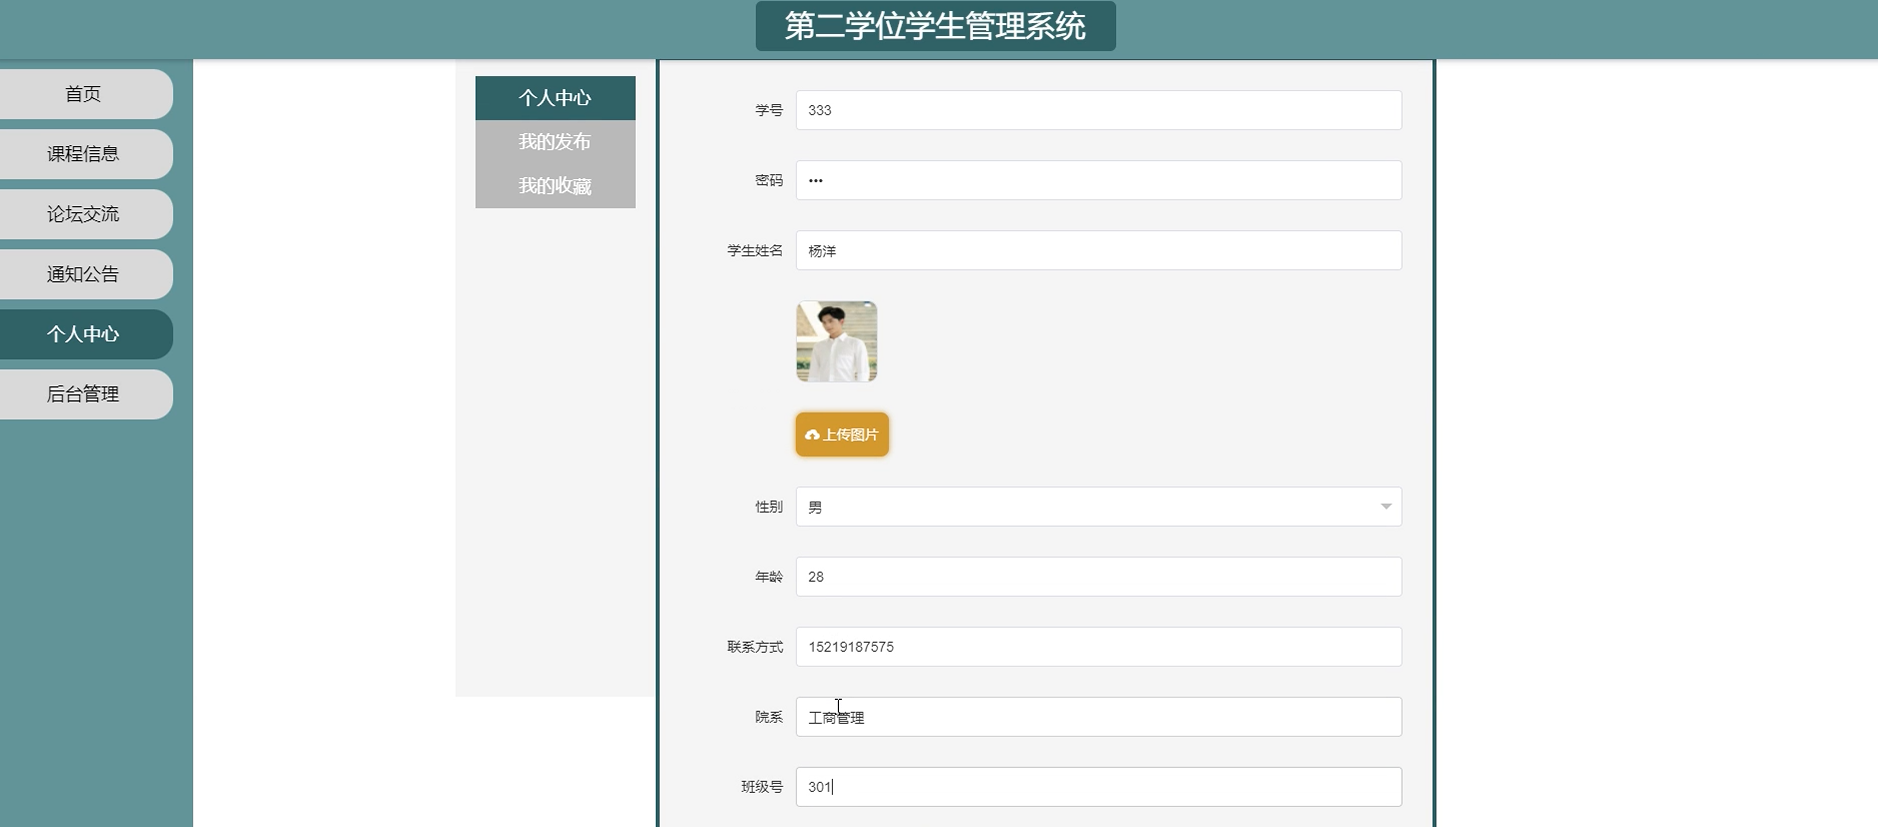Click the 年龄 field label

click(769, 577)
